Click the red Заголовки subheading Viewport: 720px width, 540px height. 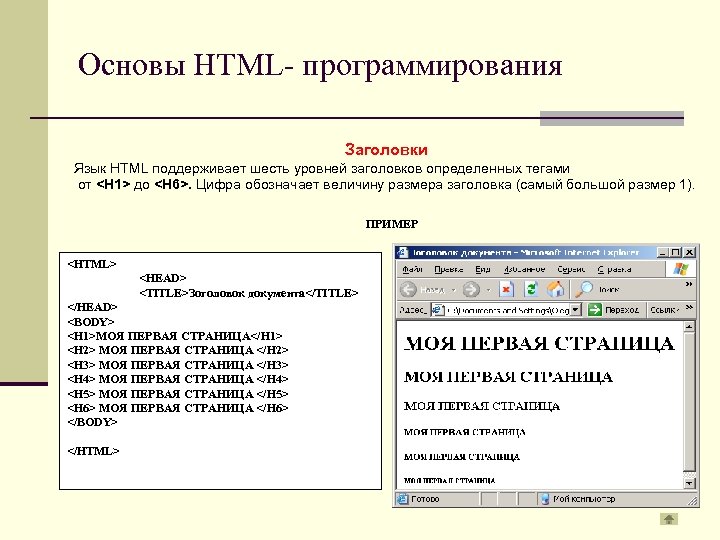(x=386, y=149)
